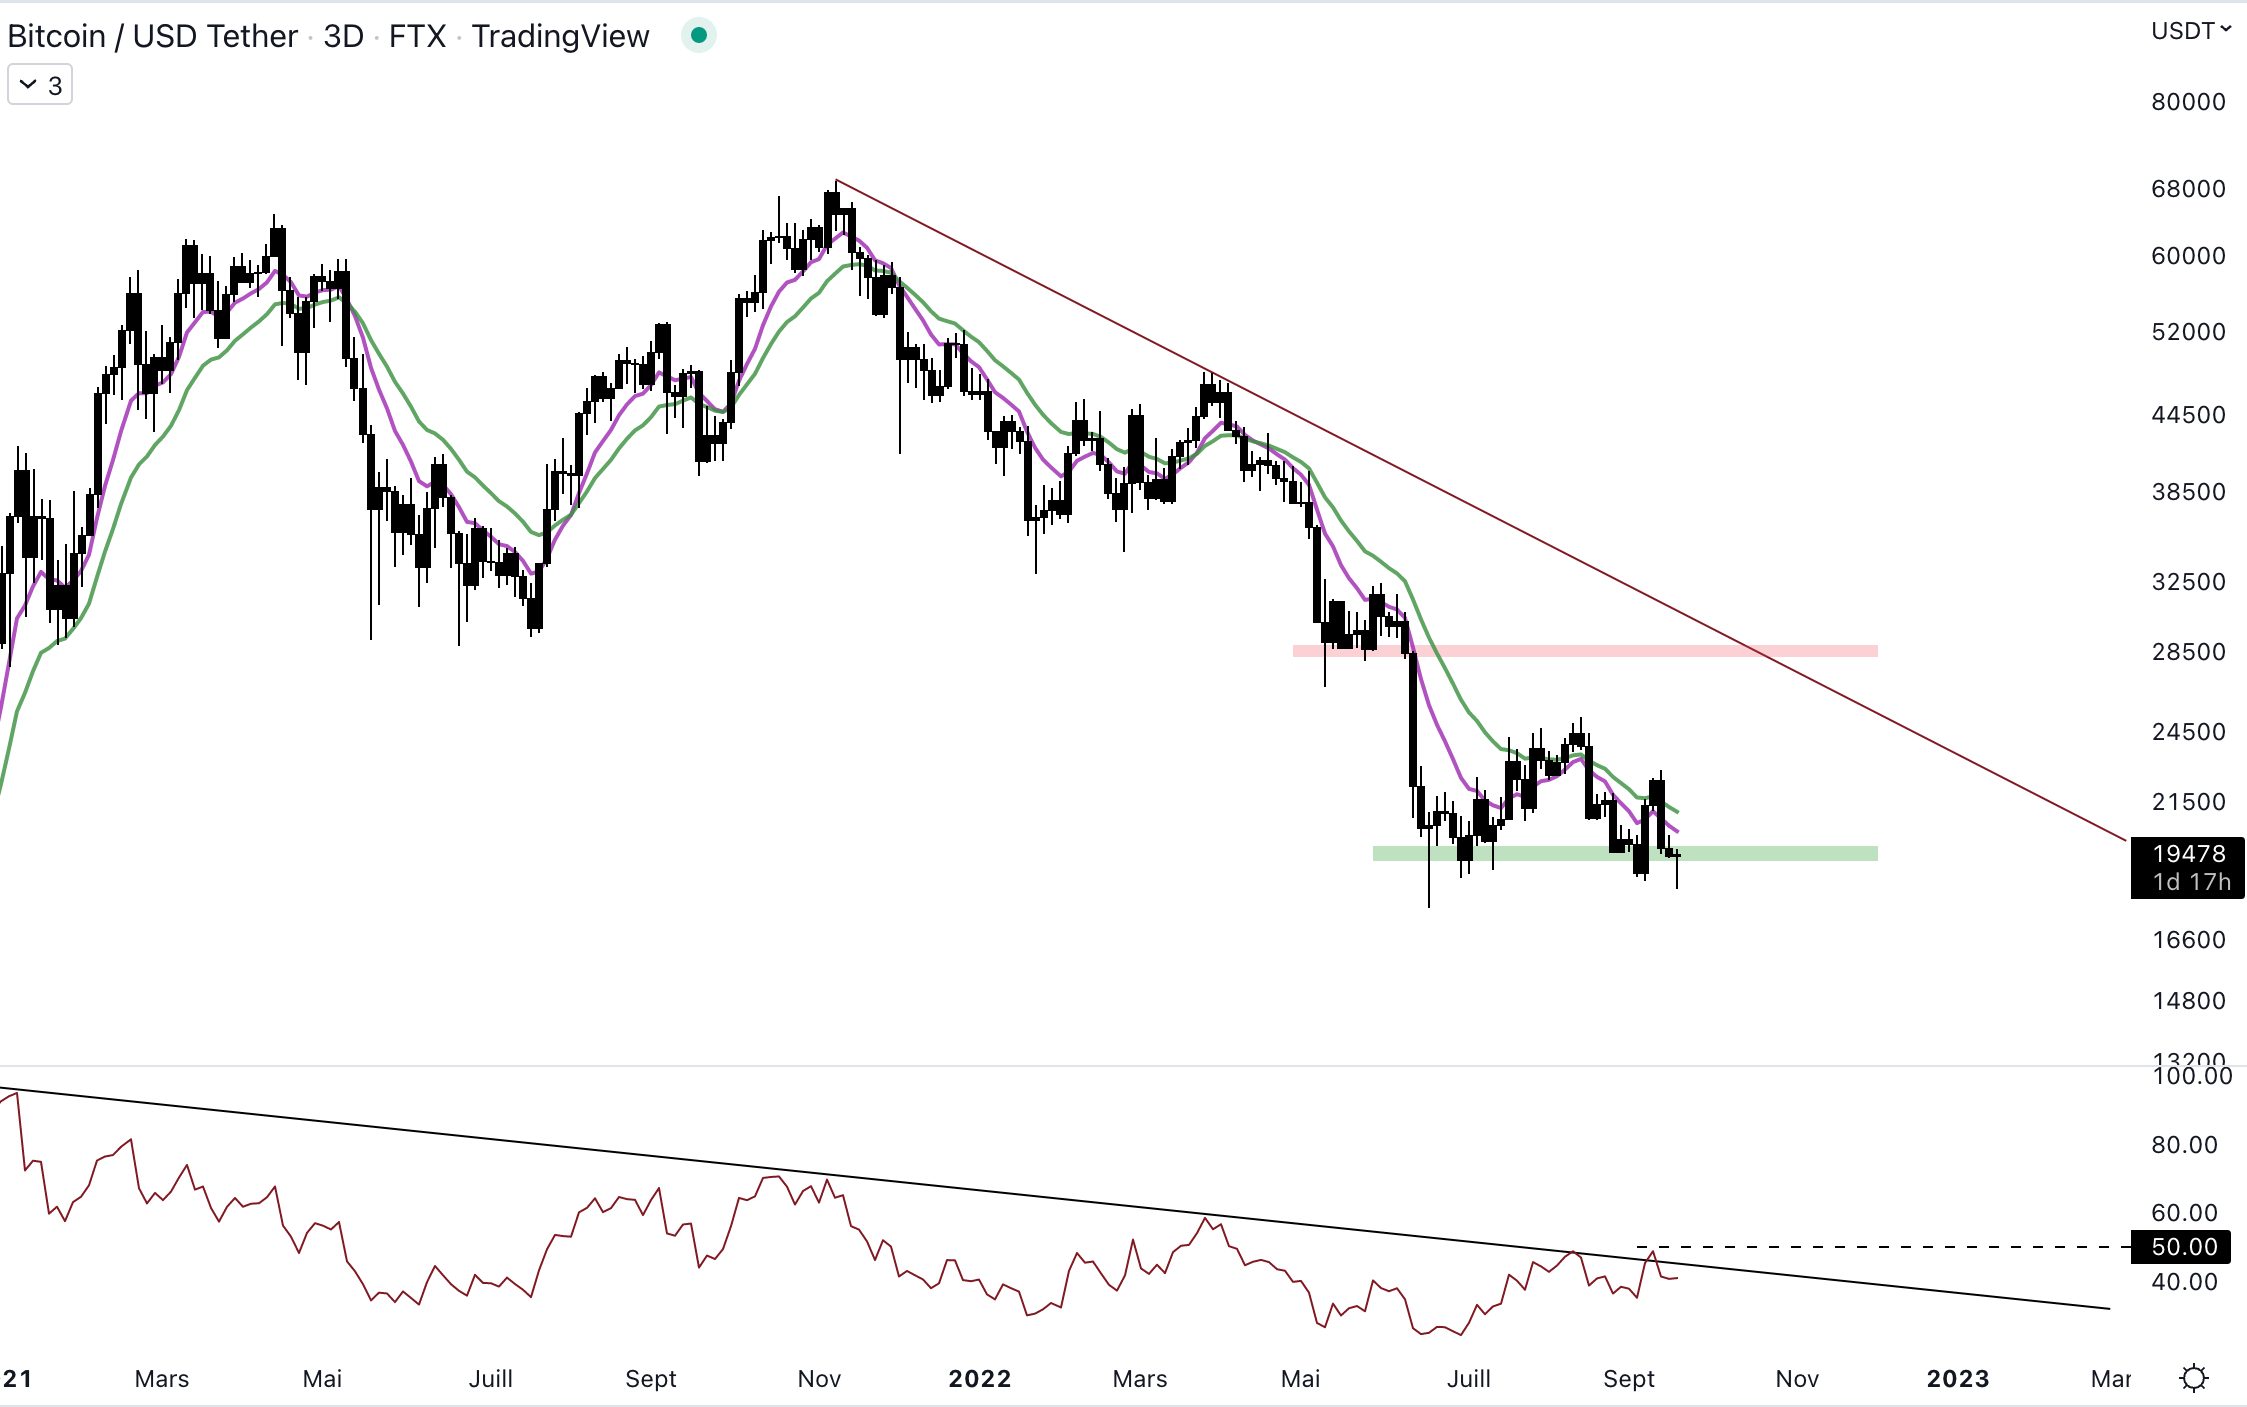The width and height of the screenshot is (2247, 1407).
Task: Click the Sept 2022 time axis label
Action: [x=1628, y=1379]
